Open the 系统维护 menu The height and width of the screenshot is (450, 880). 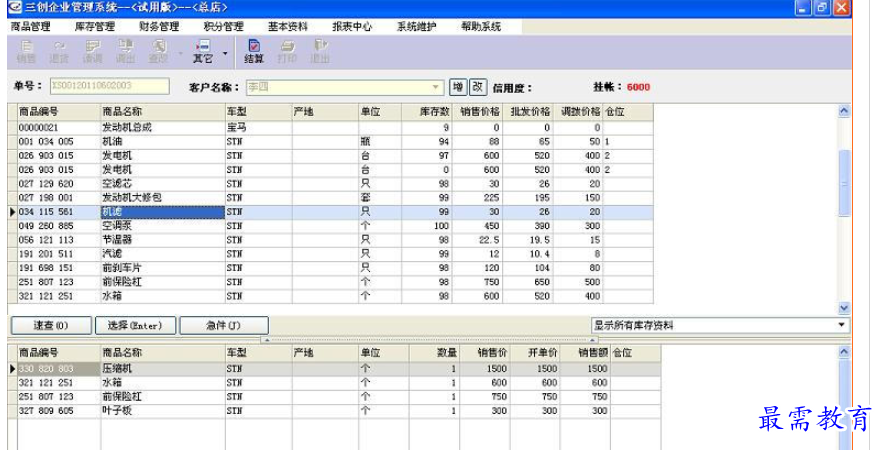pos(417,26)
